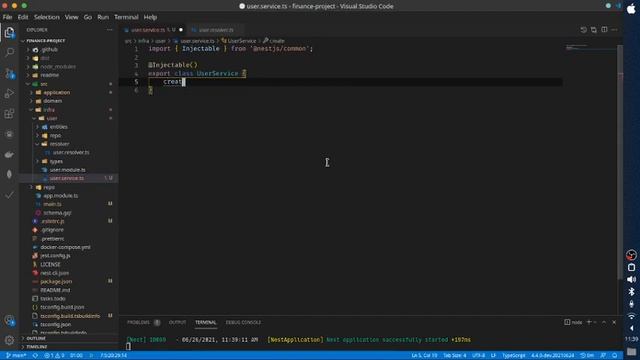The width and height of the screenshot is (640, 360).
Task: Collapse the infra folder
Action: (x=49, y=110)
